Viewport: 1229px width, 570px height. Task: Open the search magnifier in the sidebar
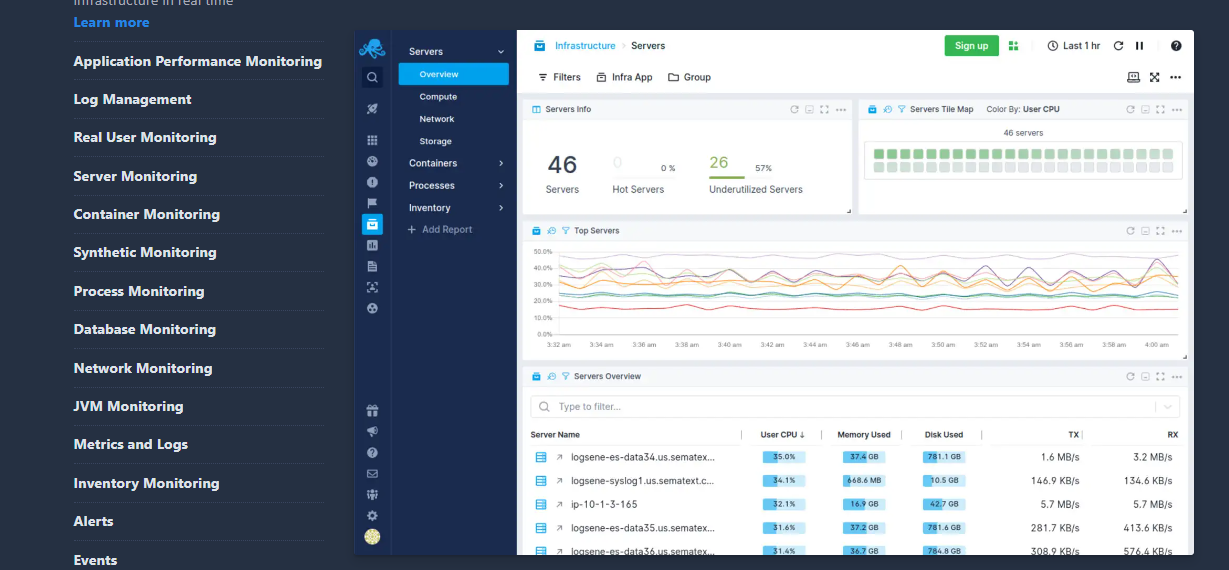[372, 77]
